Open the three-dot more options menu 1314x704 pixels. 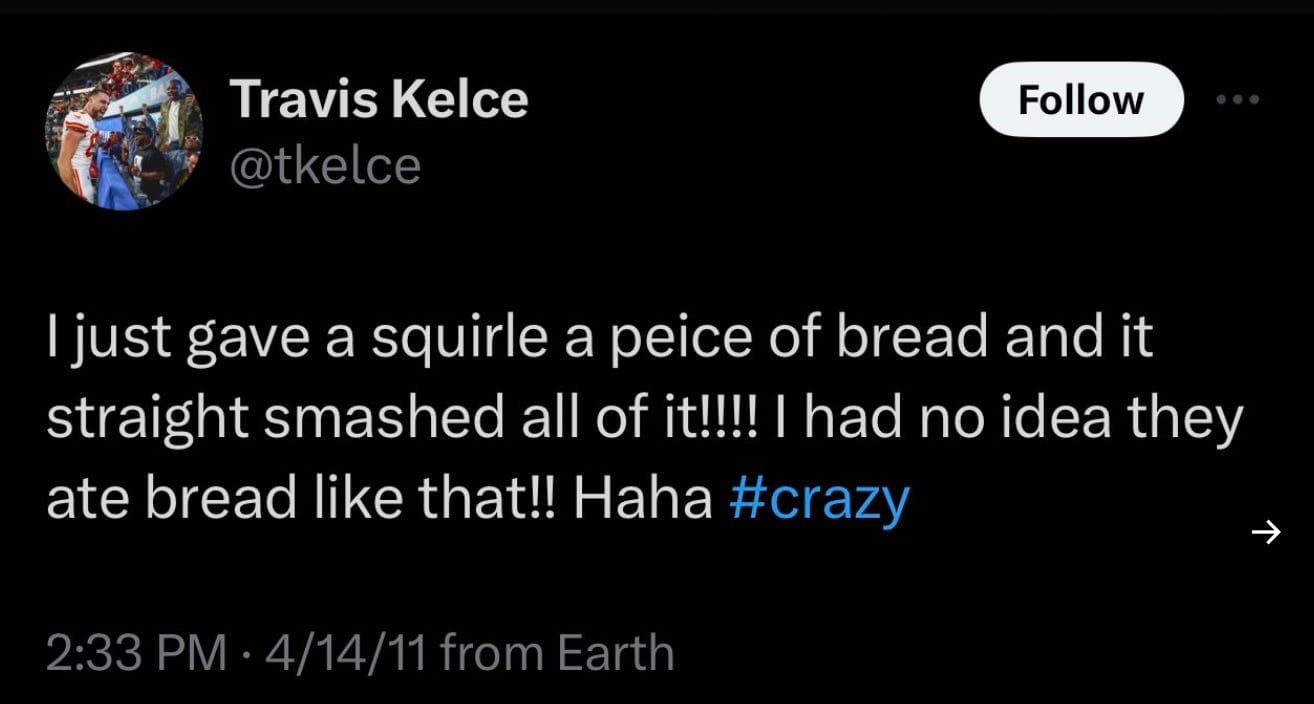1238,99
